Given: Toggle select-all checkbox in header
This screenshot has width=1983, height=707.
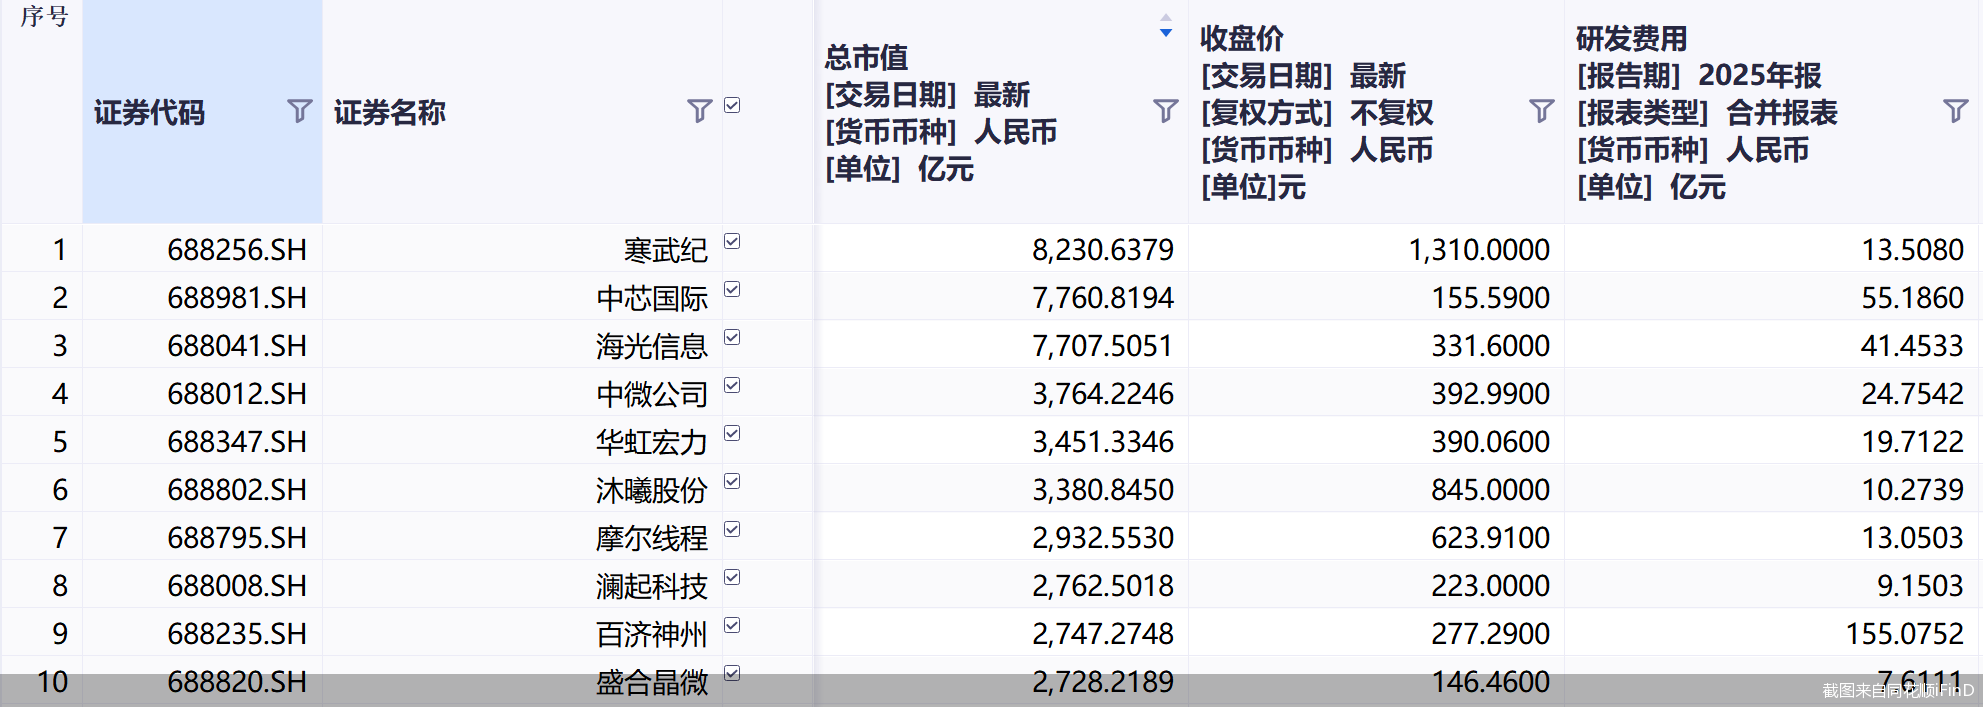Looking at the screenshot, I should pyautogui.click(x=732, y=105).
